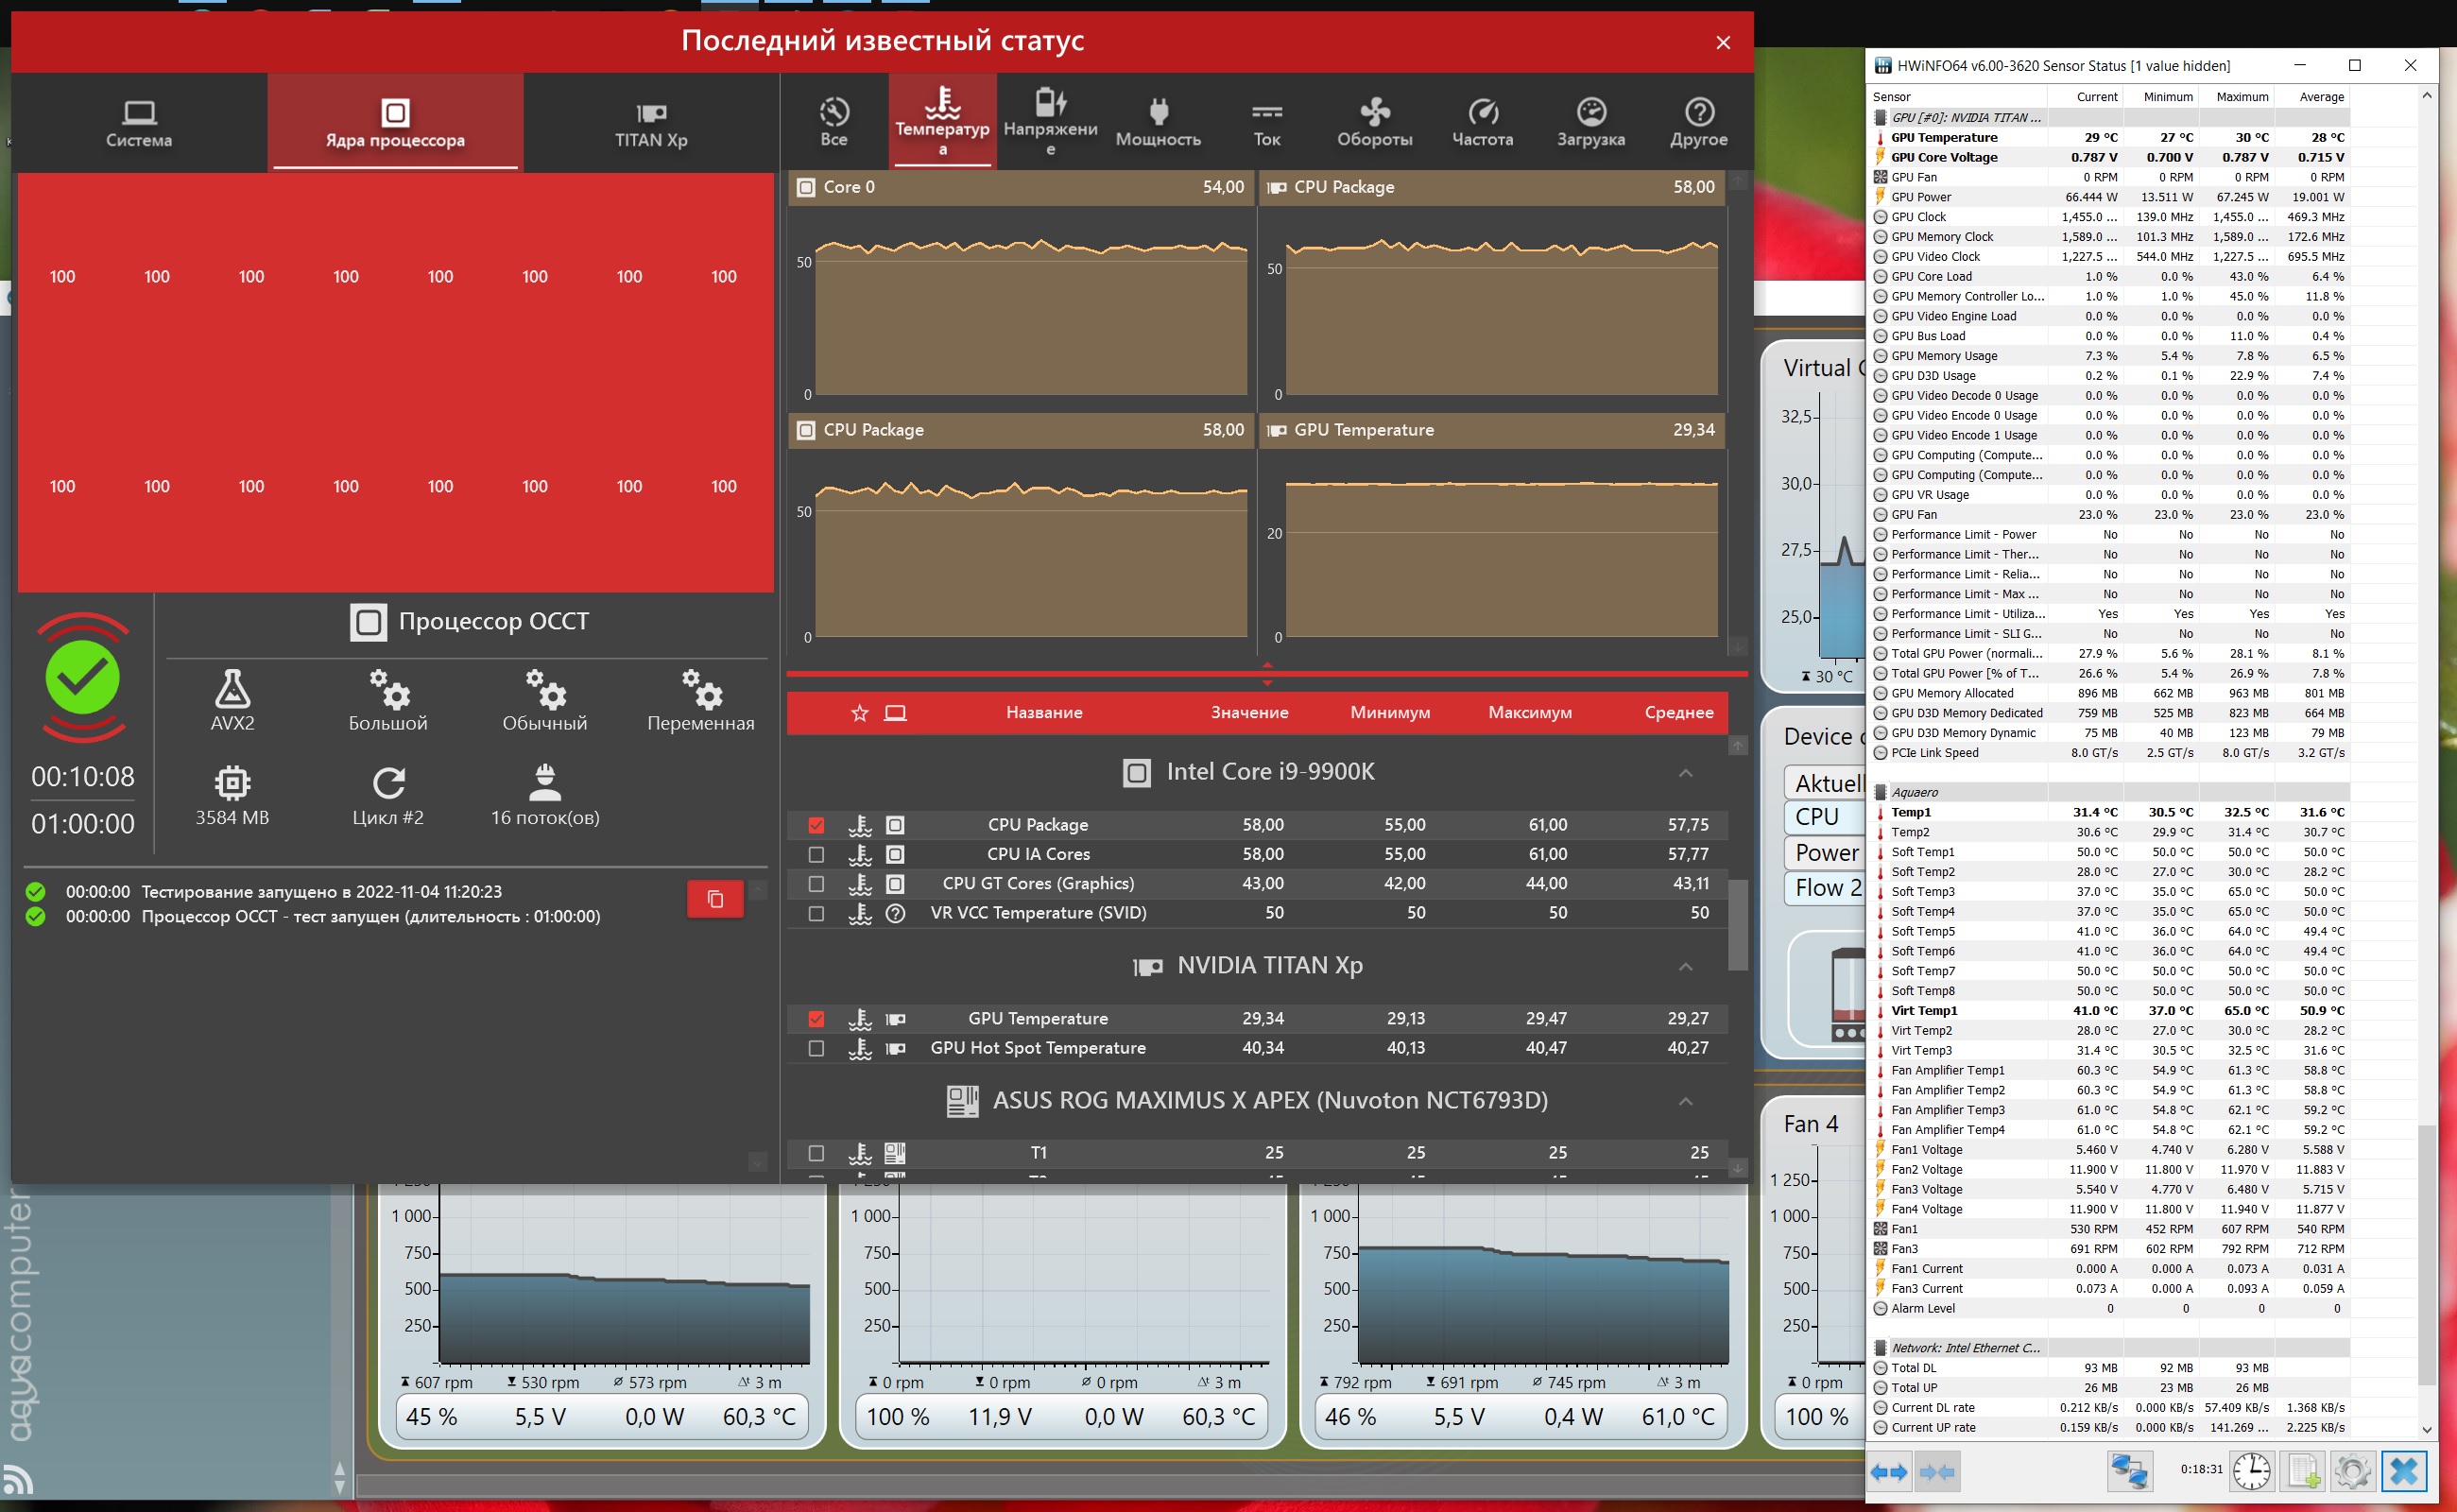The height and width of the screenshot is (1512, 2457).
Task: Open HWiNFO remote center network icon
Action: (x=2129, y=1471)
